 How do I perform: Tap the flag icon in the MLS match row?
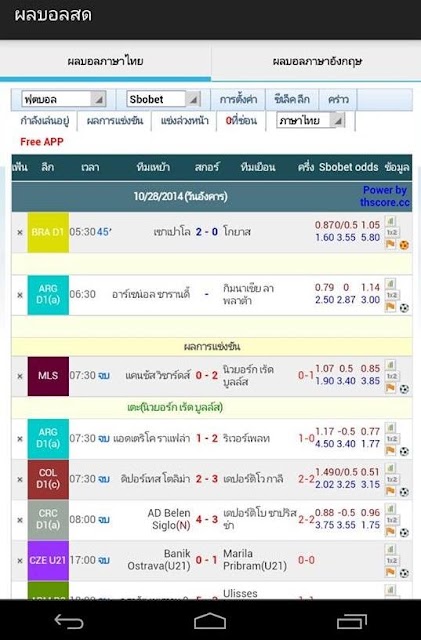pos(390,388)
